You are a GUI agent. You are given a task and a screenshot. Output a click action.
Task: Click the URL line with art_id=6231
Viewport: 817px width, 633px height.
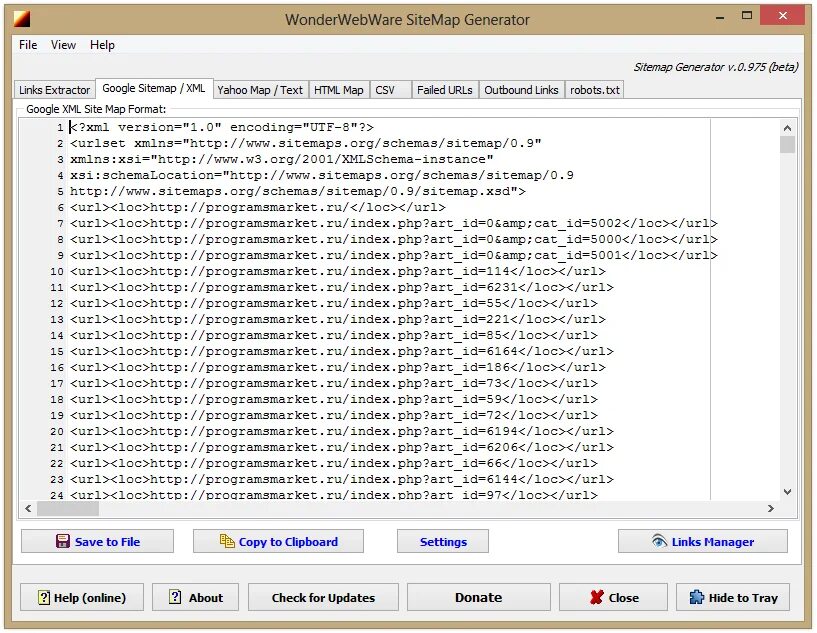pos(341,287)
